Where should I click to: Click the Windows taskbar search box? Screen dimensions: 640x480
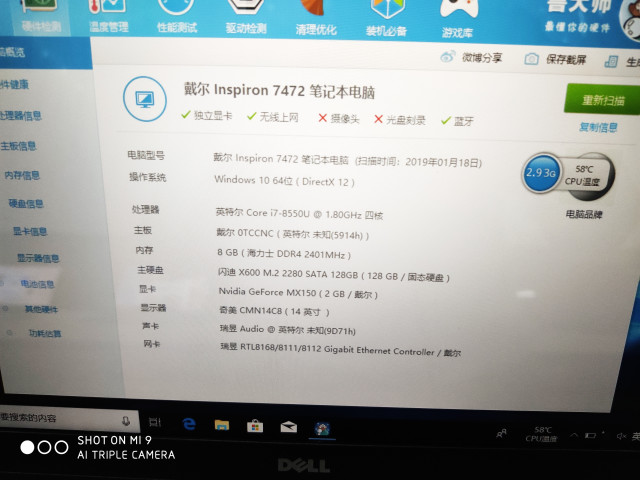click(x=69, y=418)
